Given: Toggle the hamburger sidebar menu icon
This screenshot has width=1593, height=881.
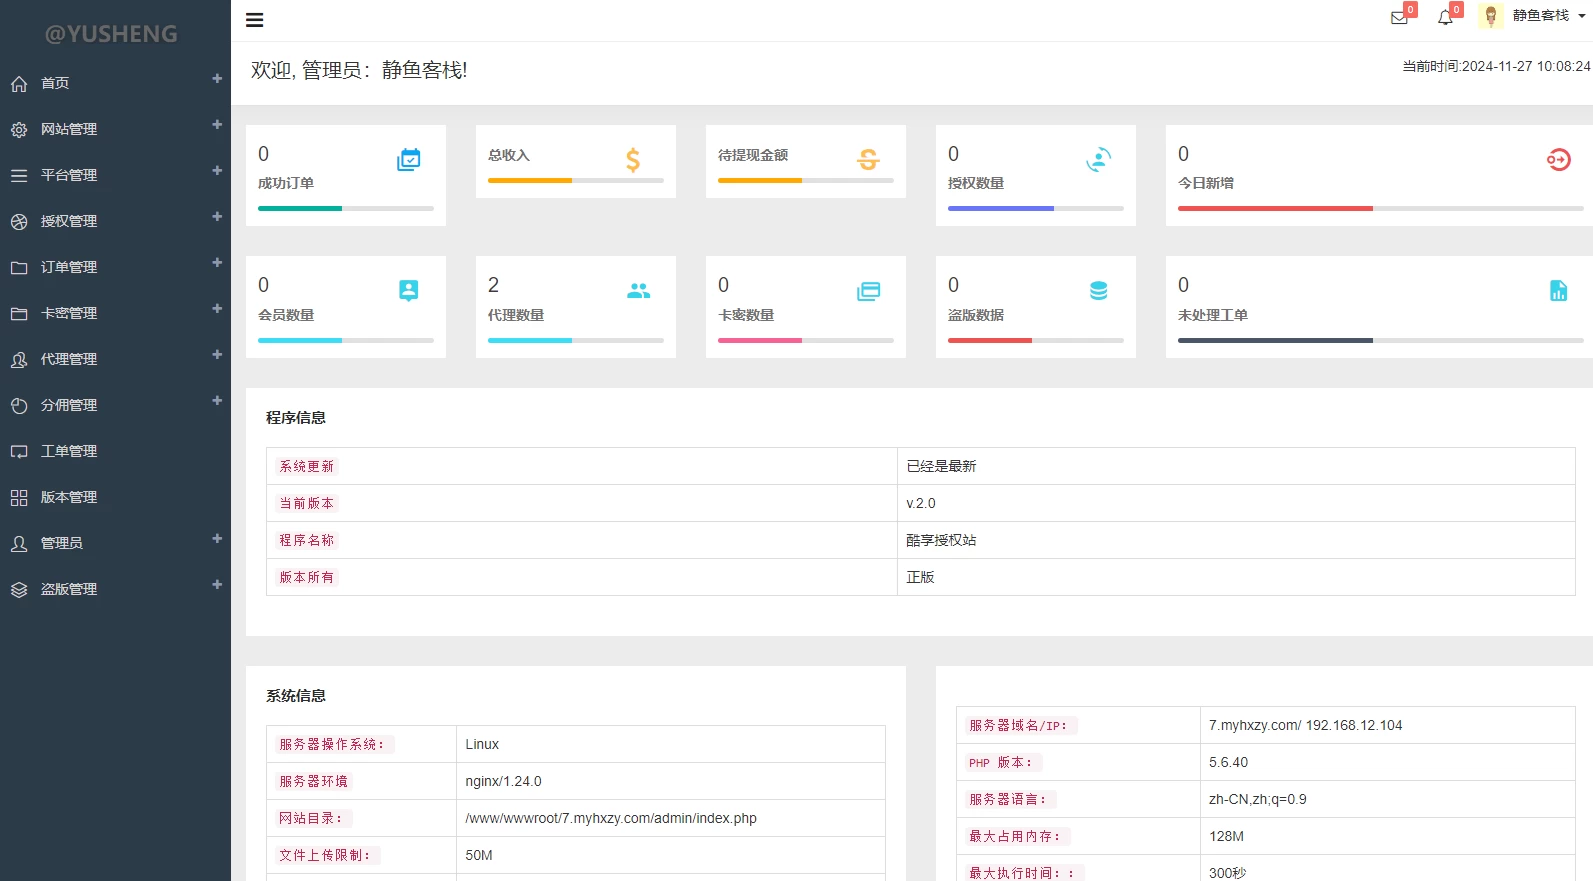Looking at the screenshot, I should (255, 20).
